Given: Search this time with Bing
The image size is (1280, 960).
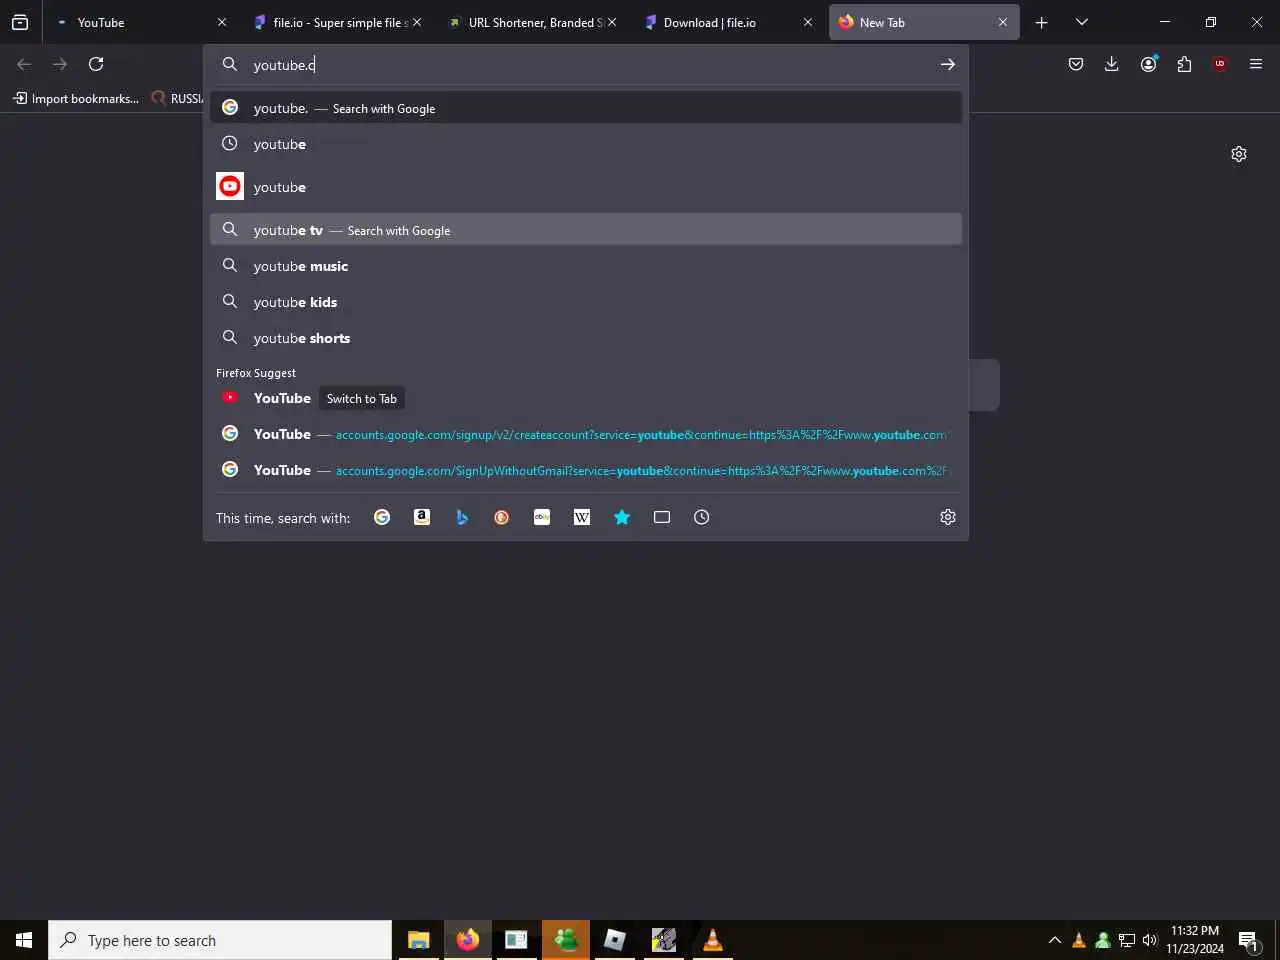Looking at the screenshot, I should tap(462, 517).
